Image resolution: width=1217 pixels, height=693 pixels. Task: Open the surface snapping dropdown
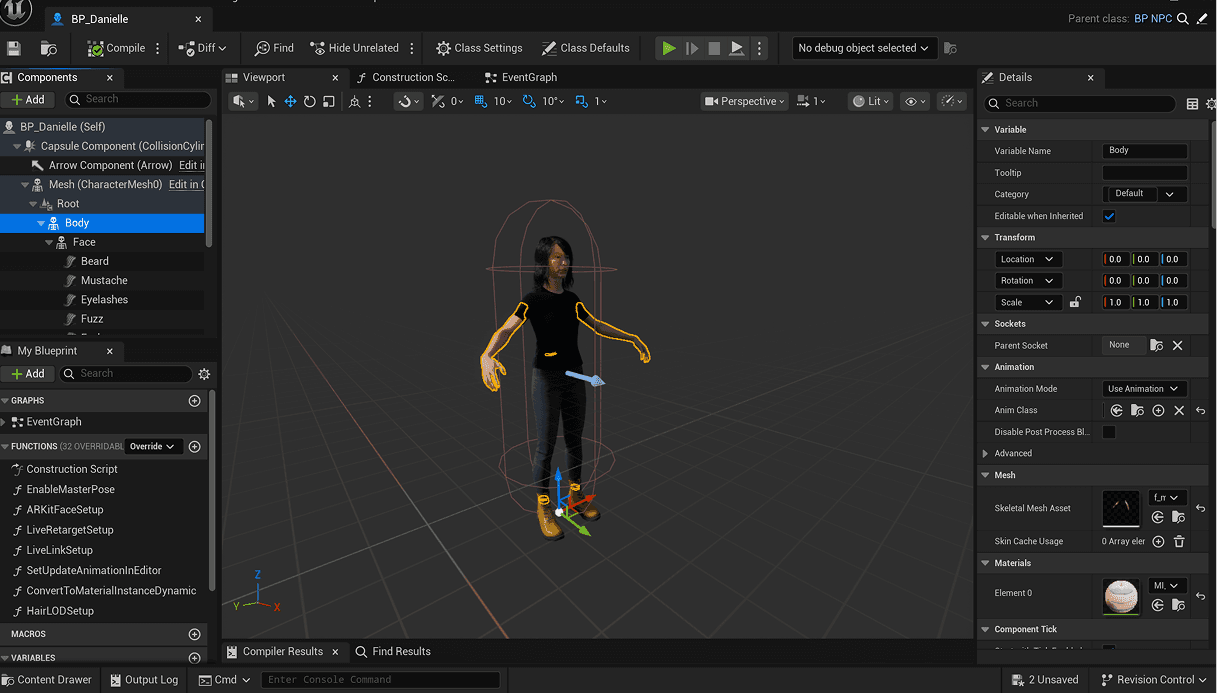click(x=407, y=101)
